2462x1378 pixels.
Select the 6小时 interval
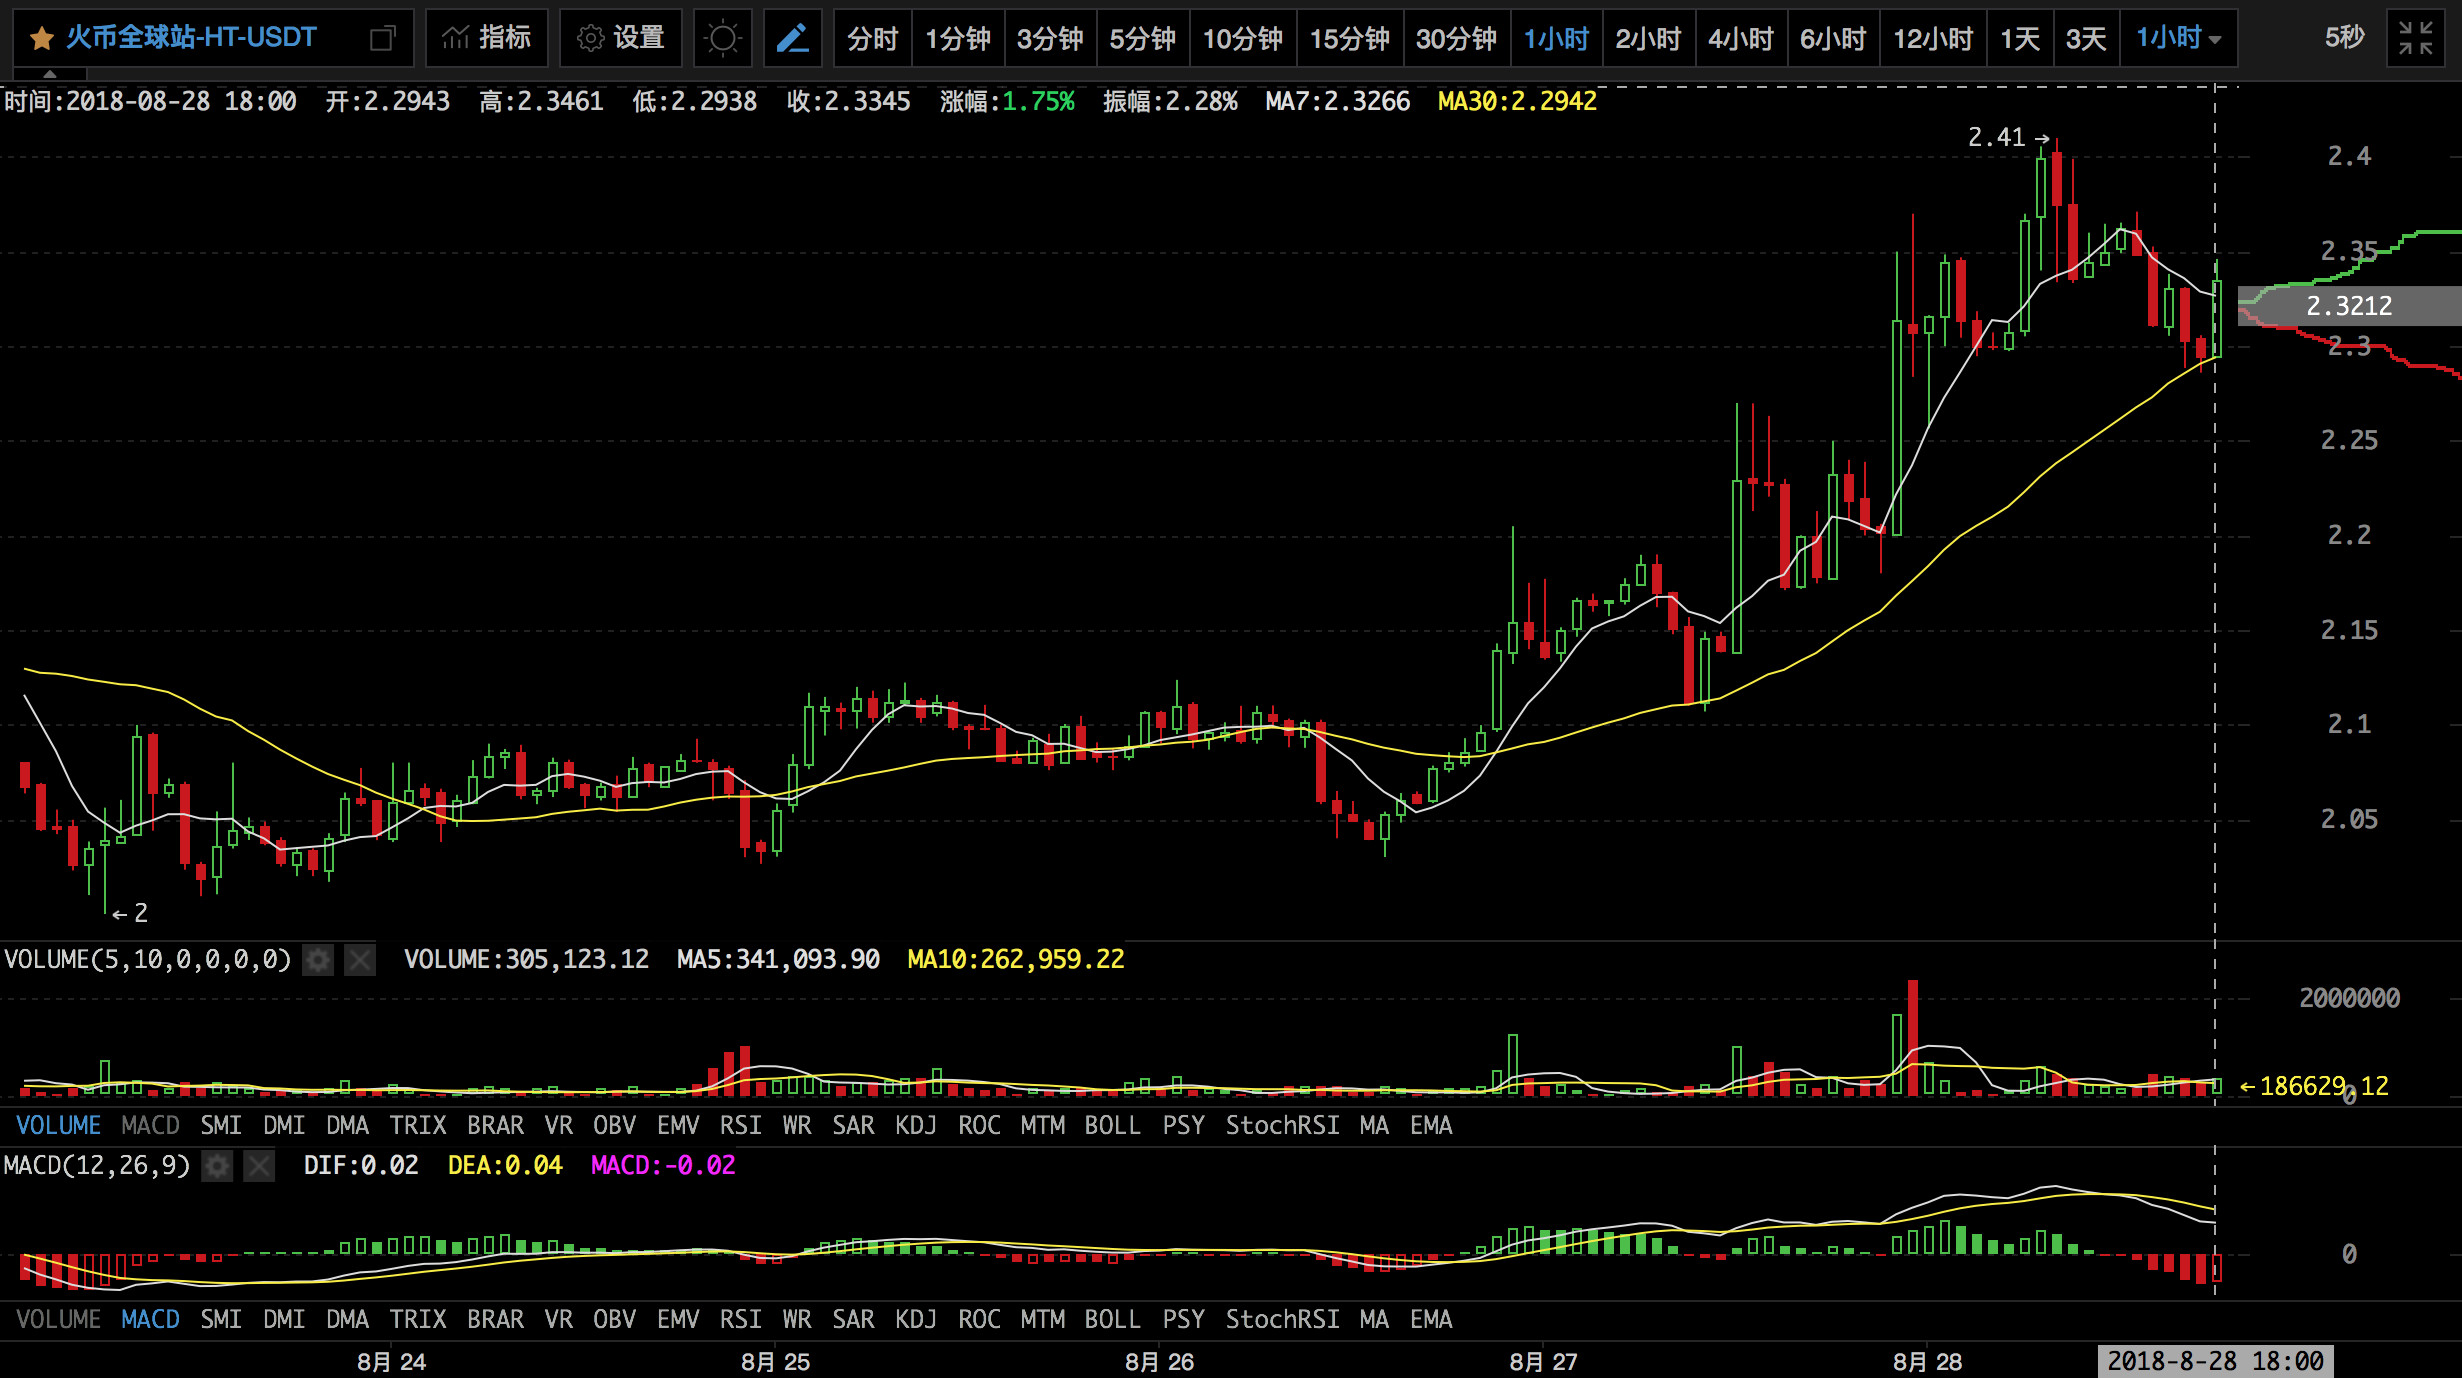point(1833,38)
